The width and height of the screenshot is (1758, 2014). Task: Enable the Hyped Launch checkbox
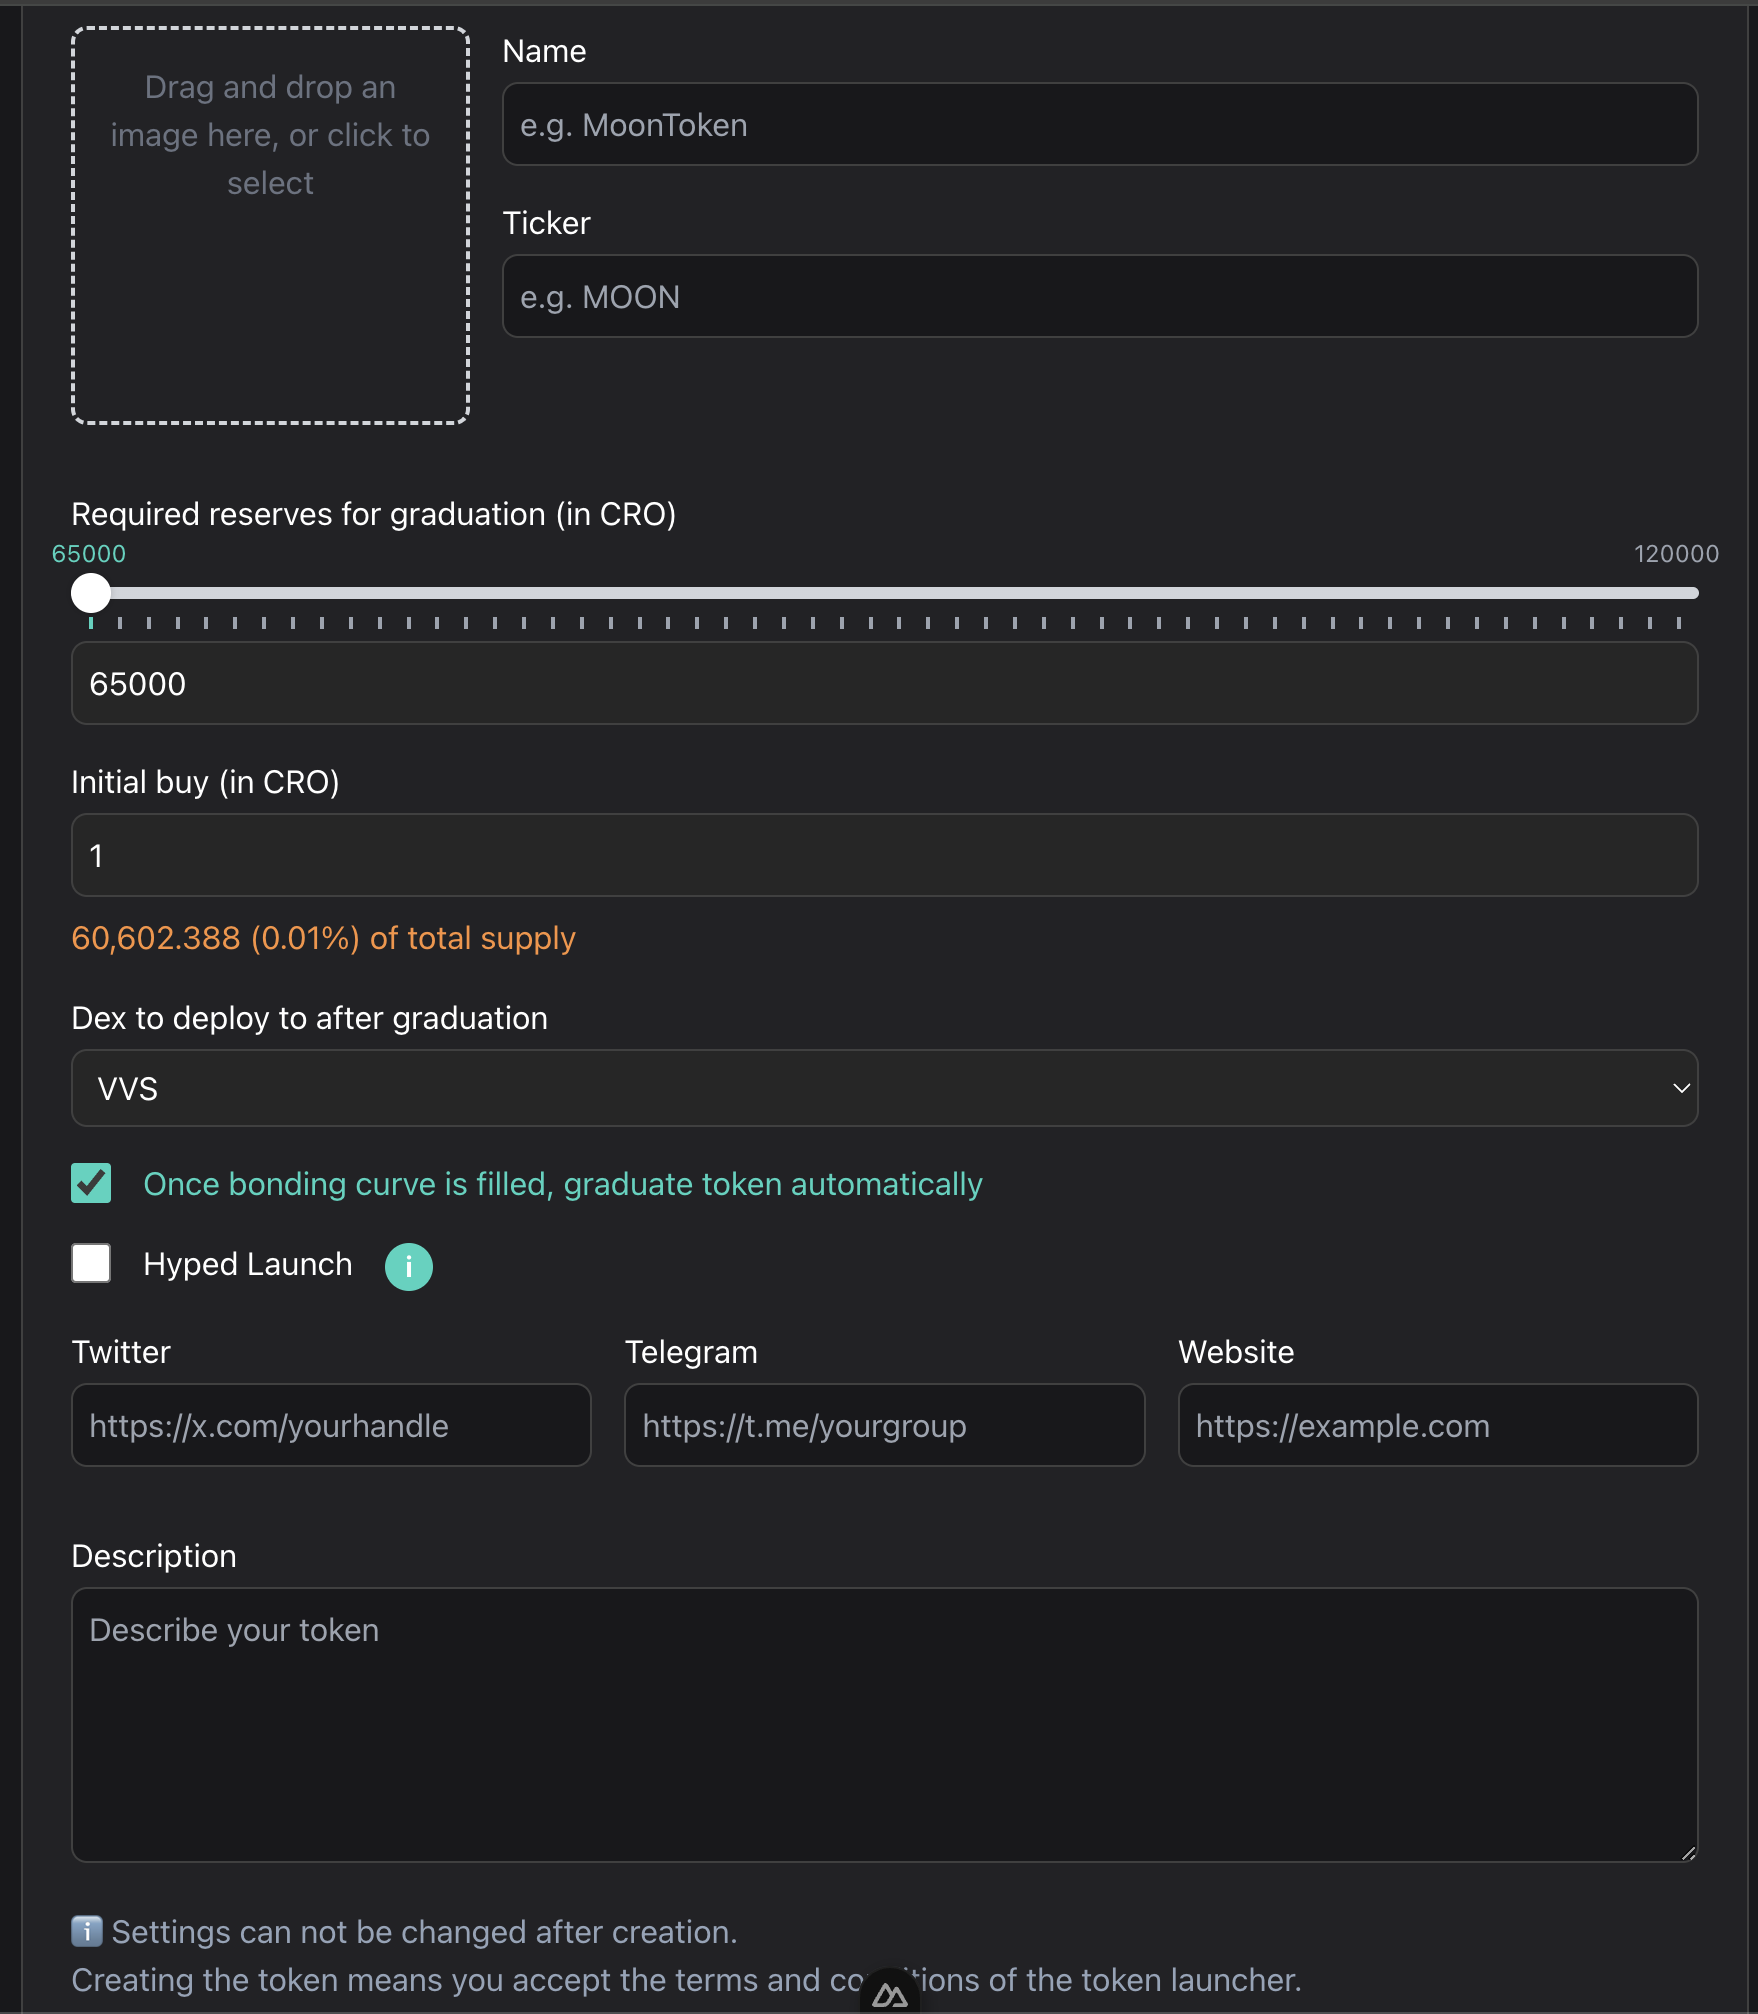(x=91, y=1263)
